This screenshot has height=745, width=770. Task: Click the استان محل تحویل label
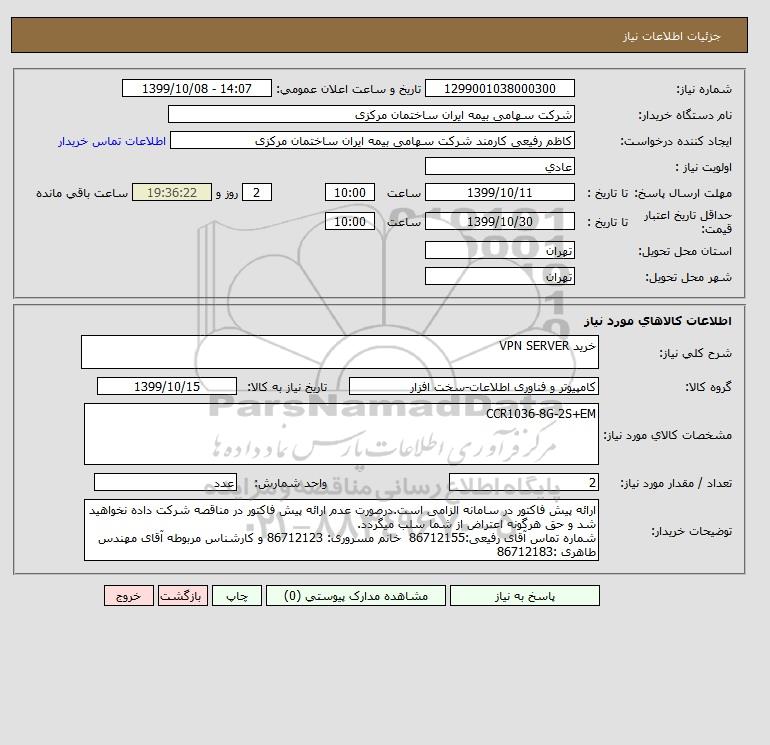[685, 251]
